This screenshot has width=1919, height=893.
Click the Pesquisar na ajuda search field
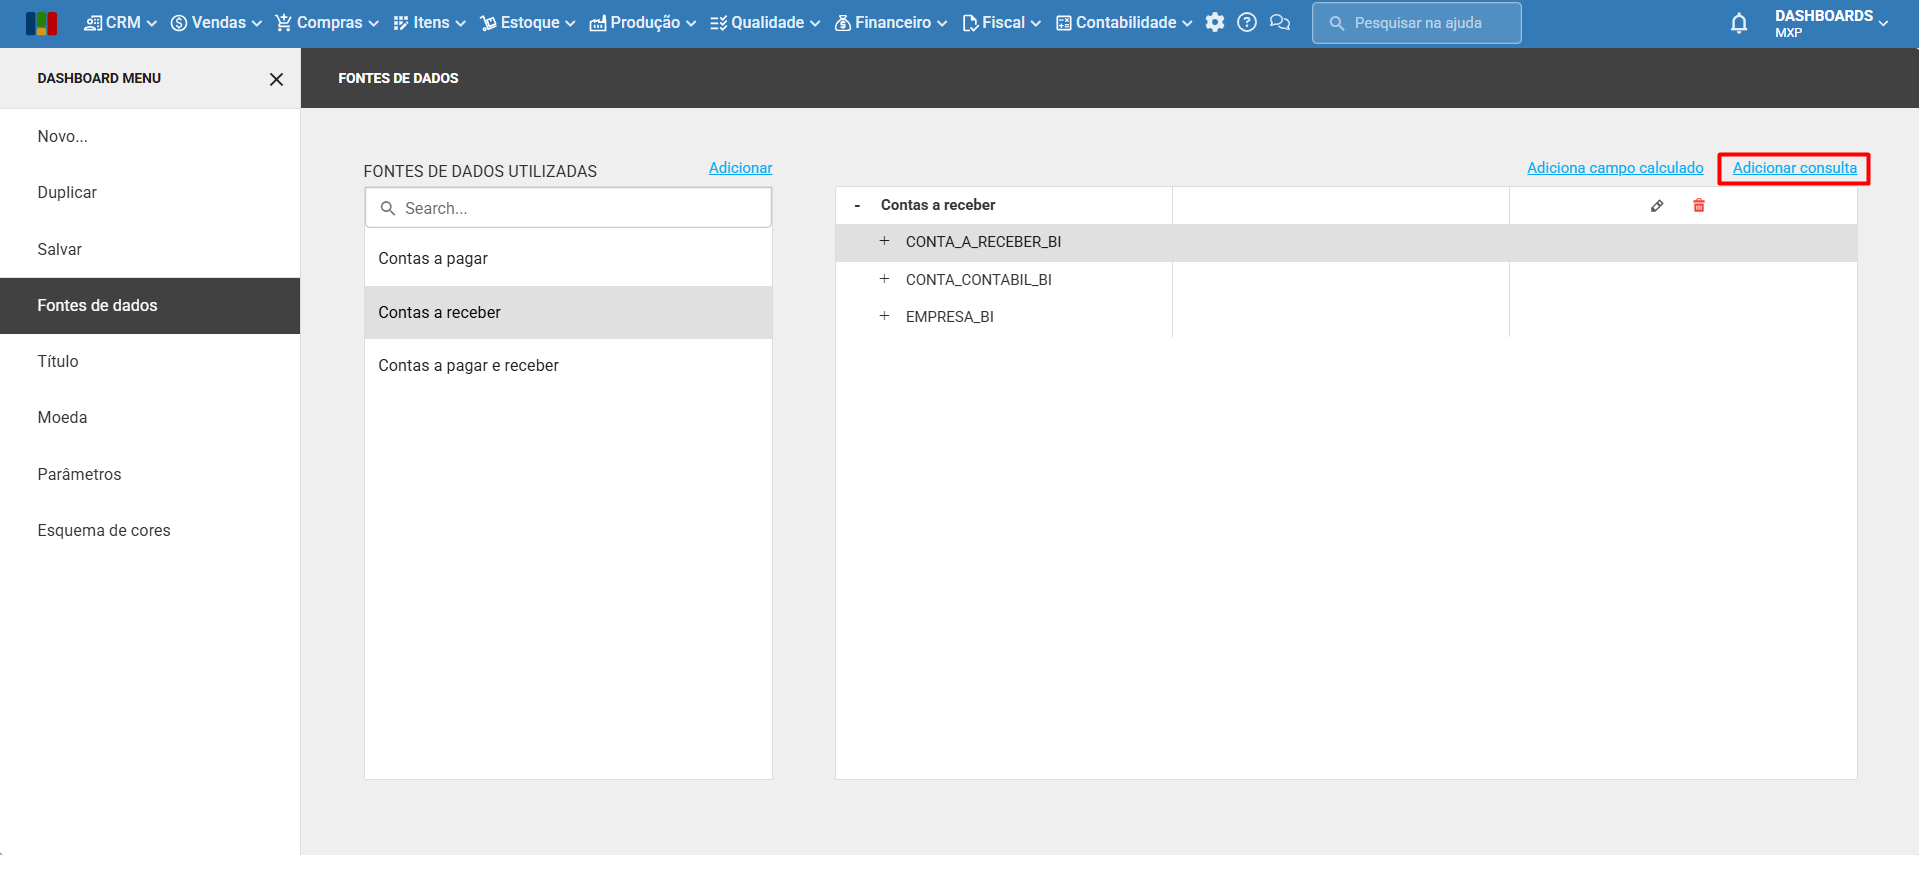[x=1417, y=23]
